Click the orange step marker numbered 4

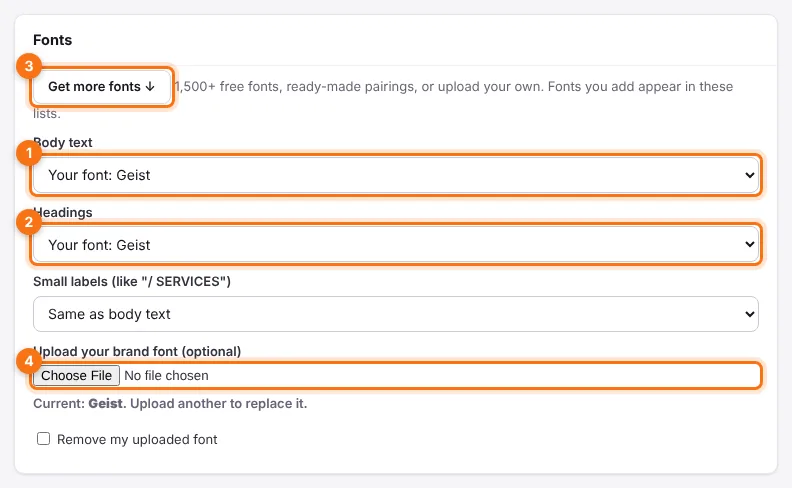click(29, 361)
